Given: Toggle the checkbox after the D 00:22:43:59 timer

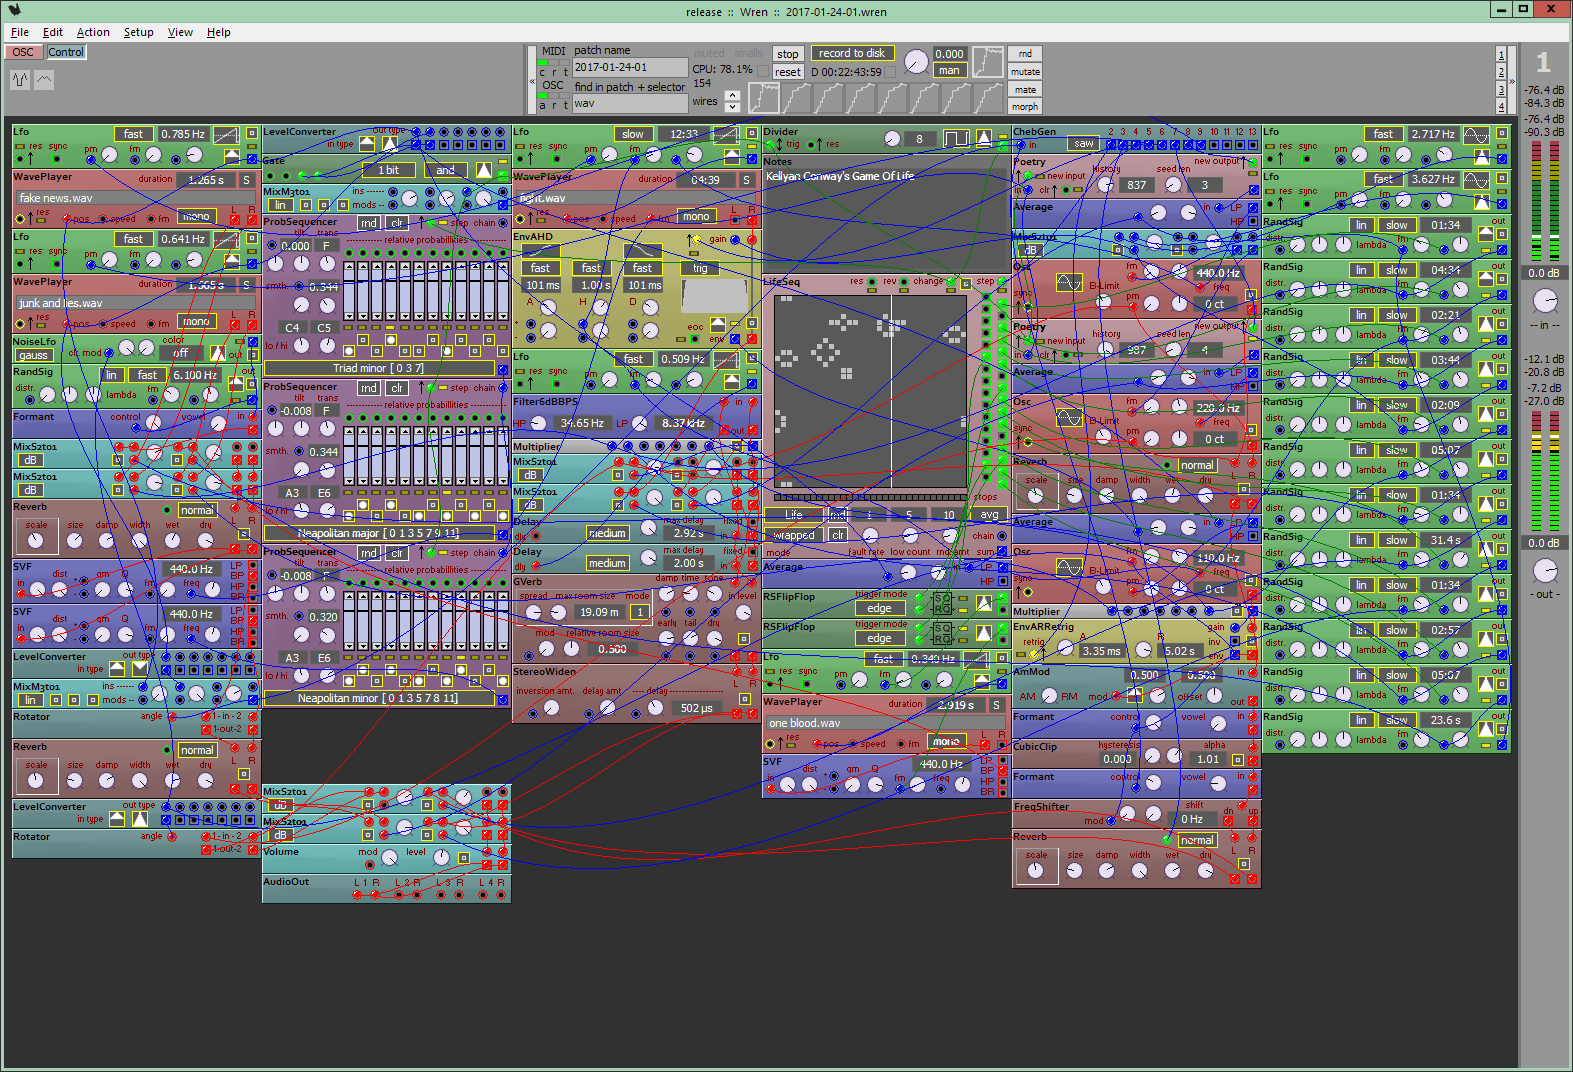Looking at the screenshot, I should tap(890, 72).
